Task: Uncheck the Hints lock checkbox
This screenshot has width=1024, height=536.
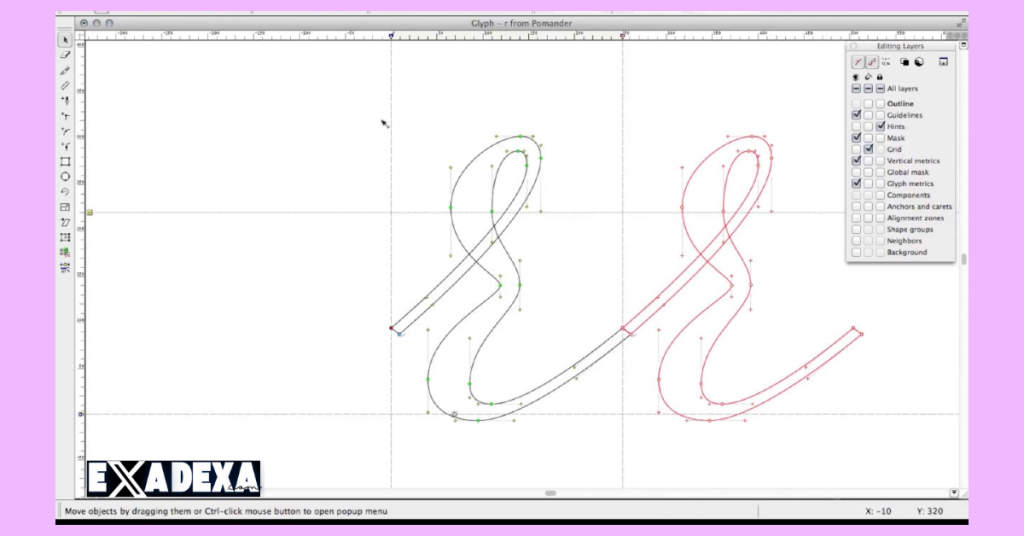Action: (x=880, y=126)
